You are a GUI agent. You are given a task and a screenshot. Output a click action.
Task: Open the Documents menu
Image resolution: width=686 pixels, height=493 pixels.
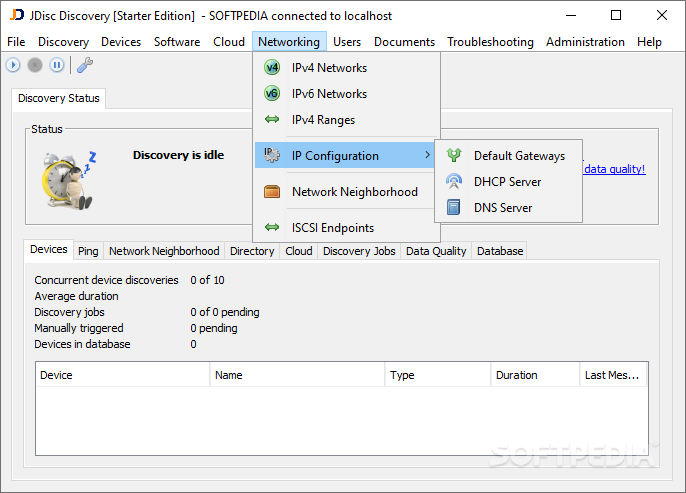pyautogui.click(x=404, y=42)
